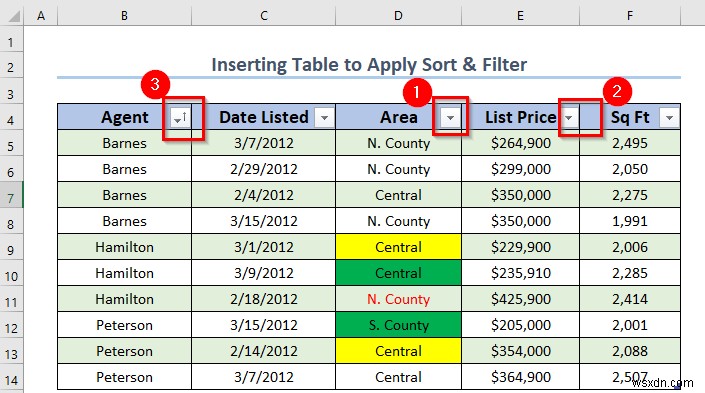Select the cell containing 2,088
Image resolution: width=705 pixels, height=393 pixels.
[x=630, y=351]
